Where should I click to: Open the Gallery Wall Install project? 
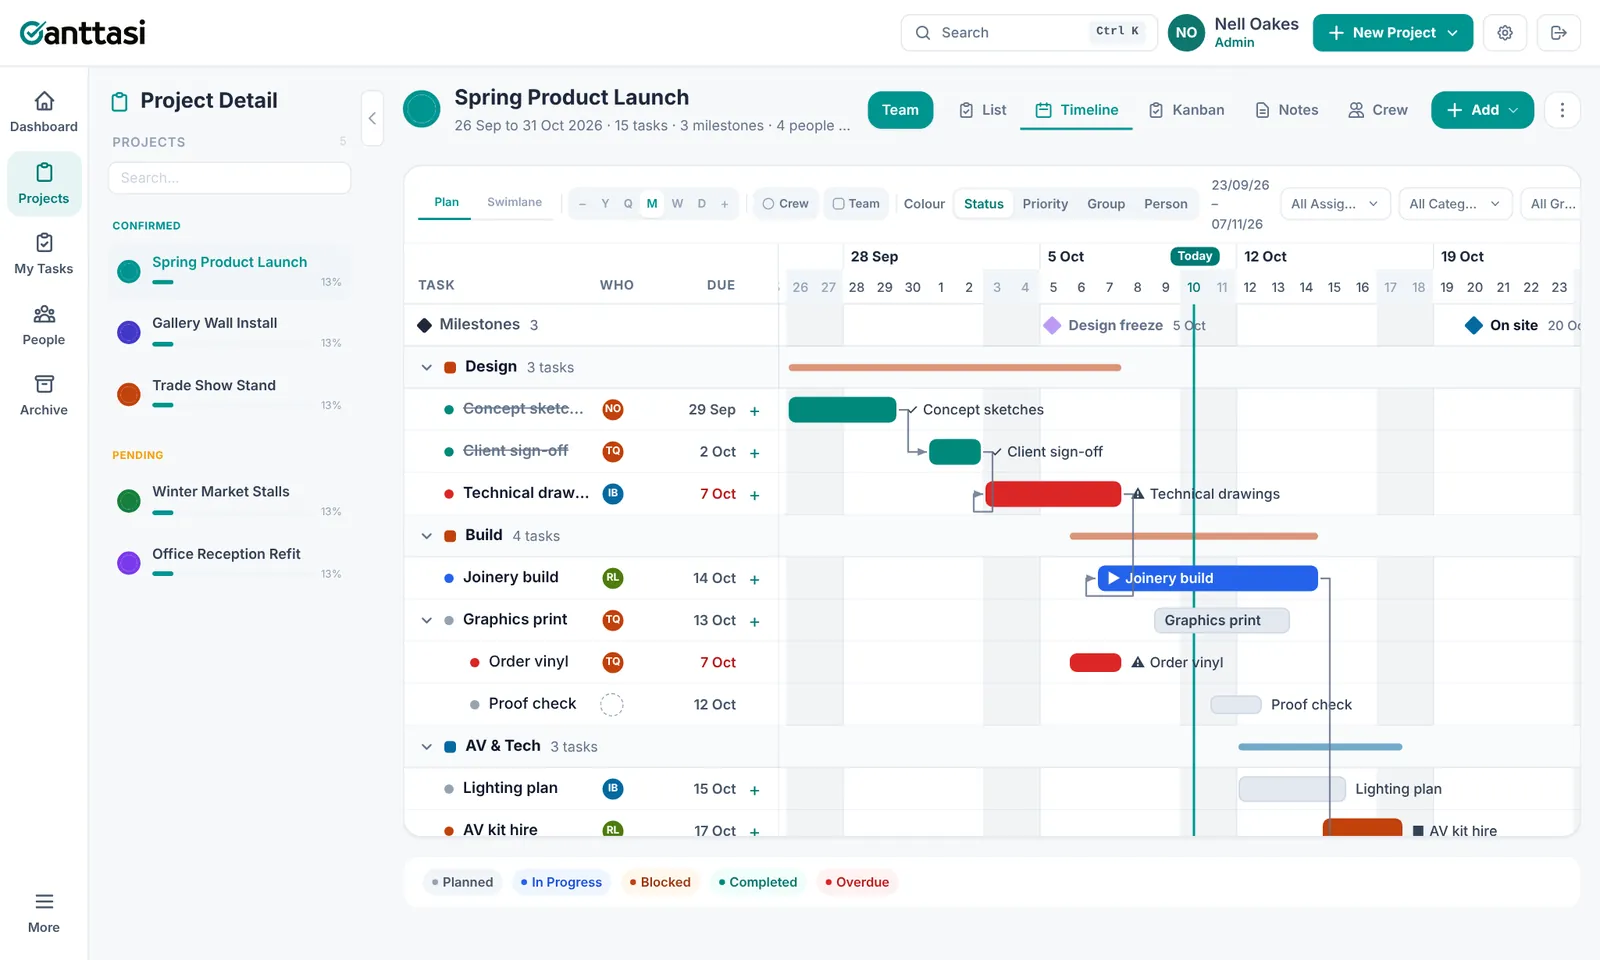pyautogui.click(x=230, y=332)
